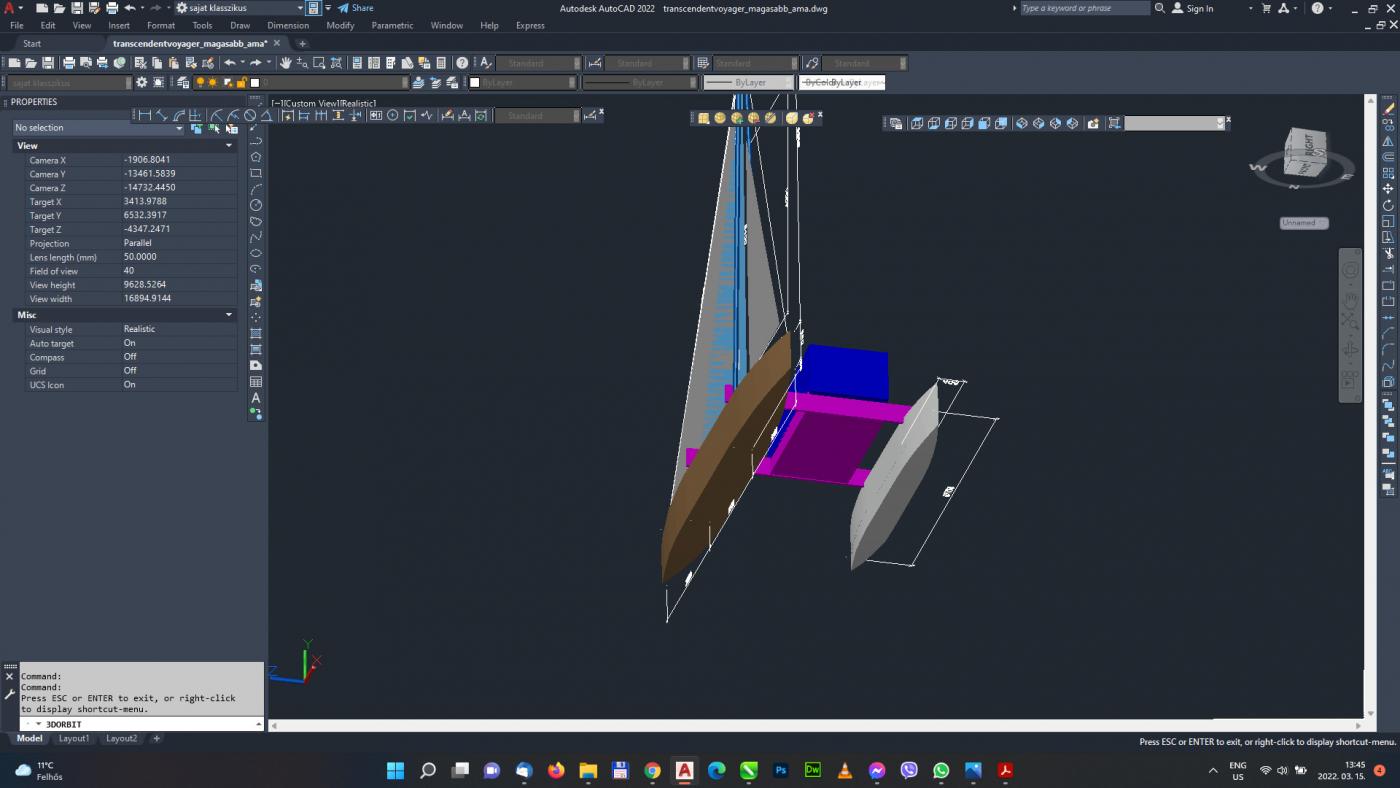Select the Pan hand tool in toolbar
Screen dimensions: 1400x788
pyautogui.click(x=286, y=63)
